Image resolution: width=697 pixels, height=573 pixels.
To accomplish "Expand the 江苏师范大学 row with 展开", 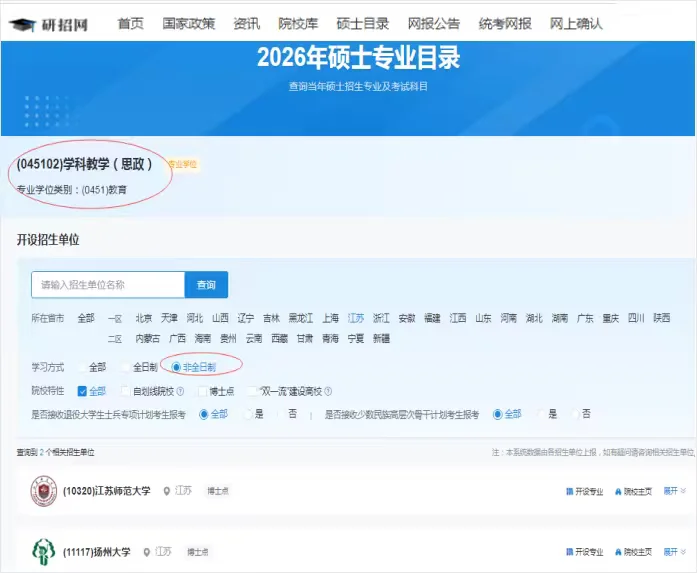I will click(674, 491).
